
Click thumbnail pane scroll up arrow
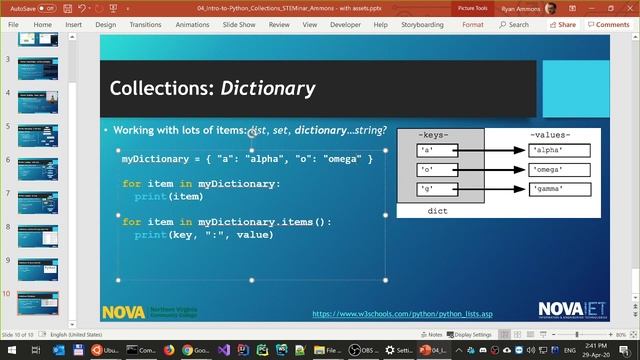pos(72,37)
